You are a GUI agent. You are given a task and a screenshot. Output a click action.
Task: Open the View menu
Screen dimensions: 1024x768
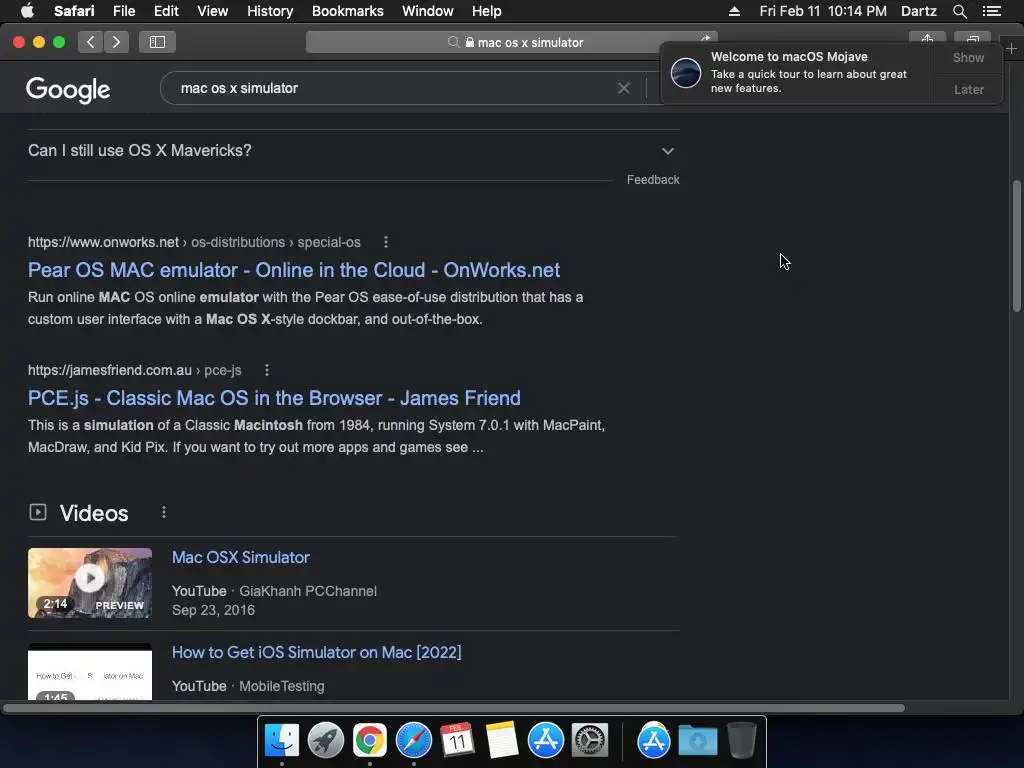click(212, 11)
